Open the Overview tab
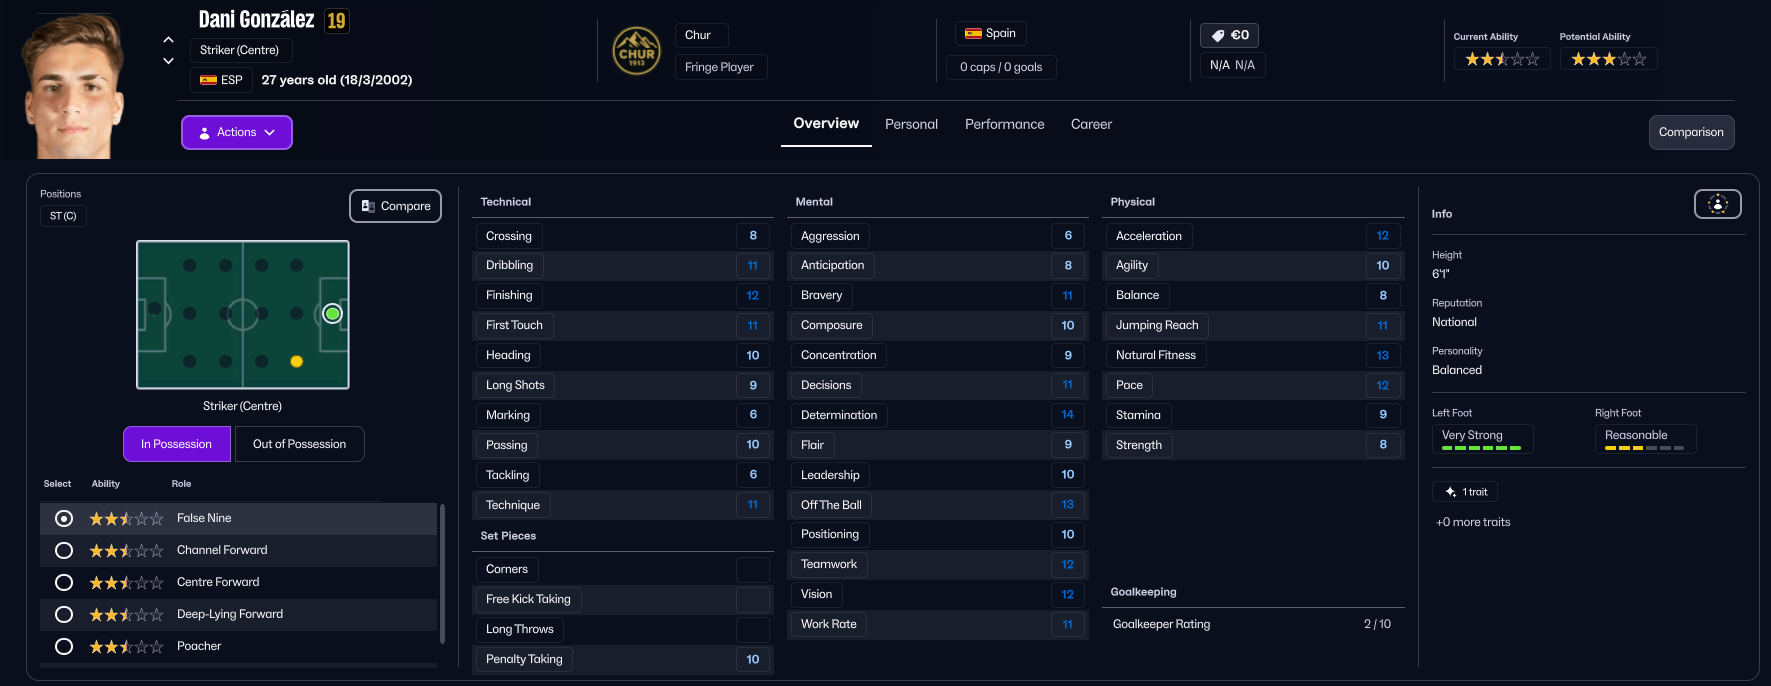This screenshot has width=1771, height=686. click(826, 124)
